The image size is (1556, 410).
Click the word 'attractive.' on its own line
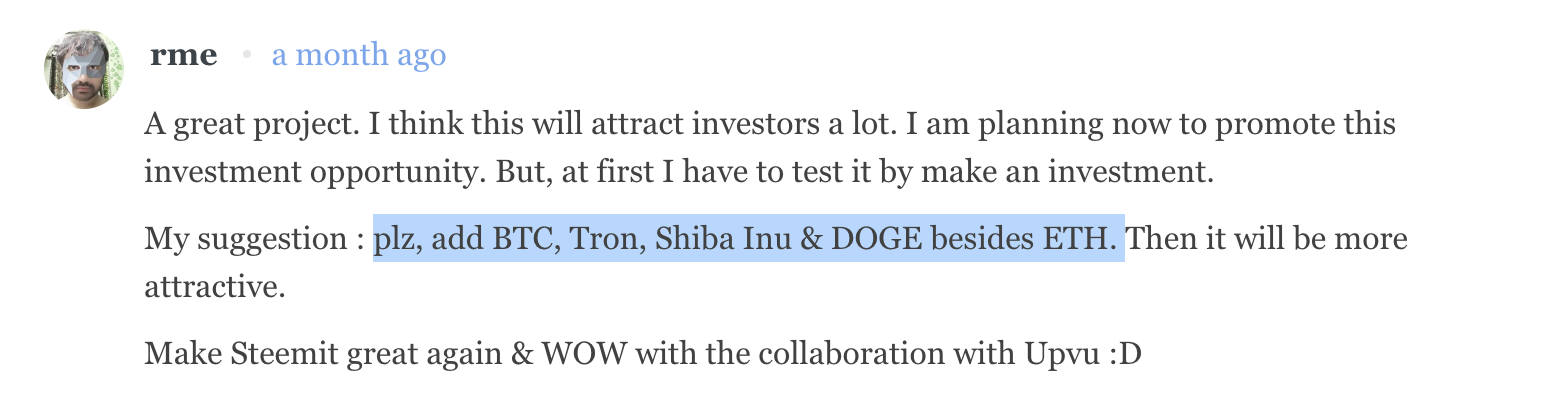[x=215, y=287]
